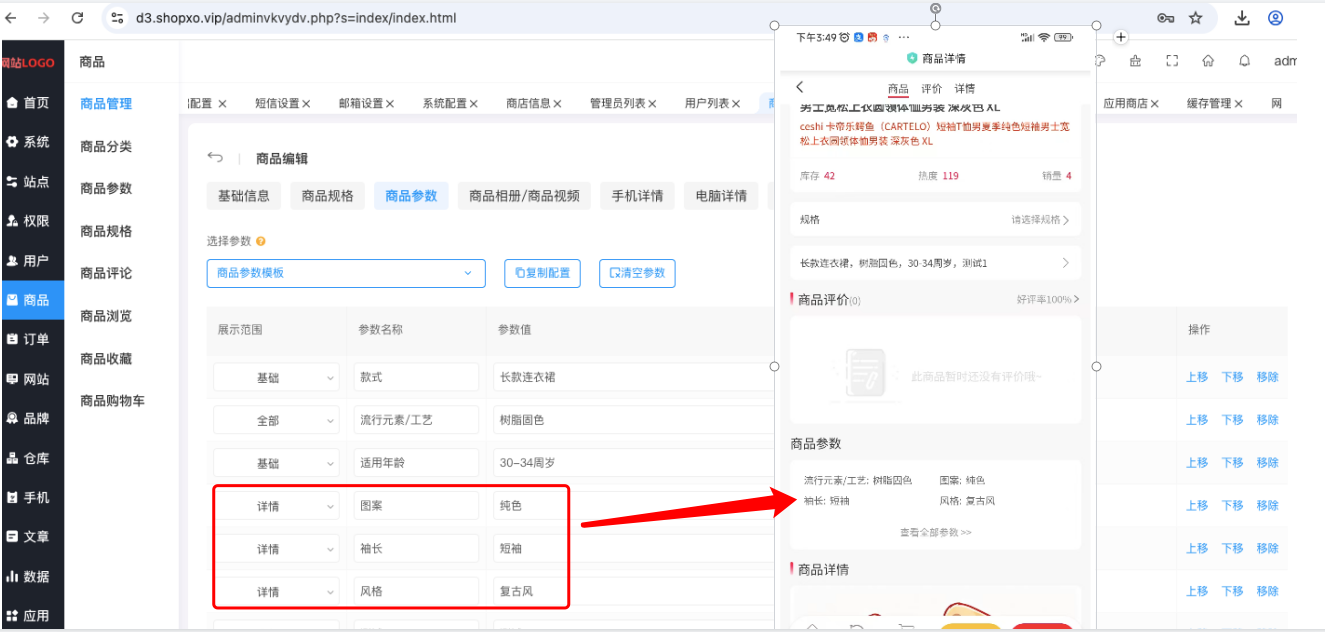The height and width of the screenshot is (632, 1325).
Task: Open the 商品相册/商品视频 tab
Action: pos(525,196)
